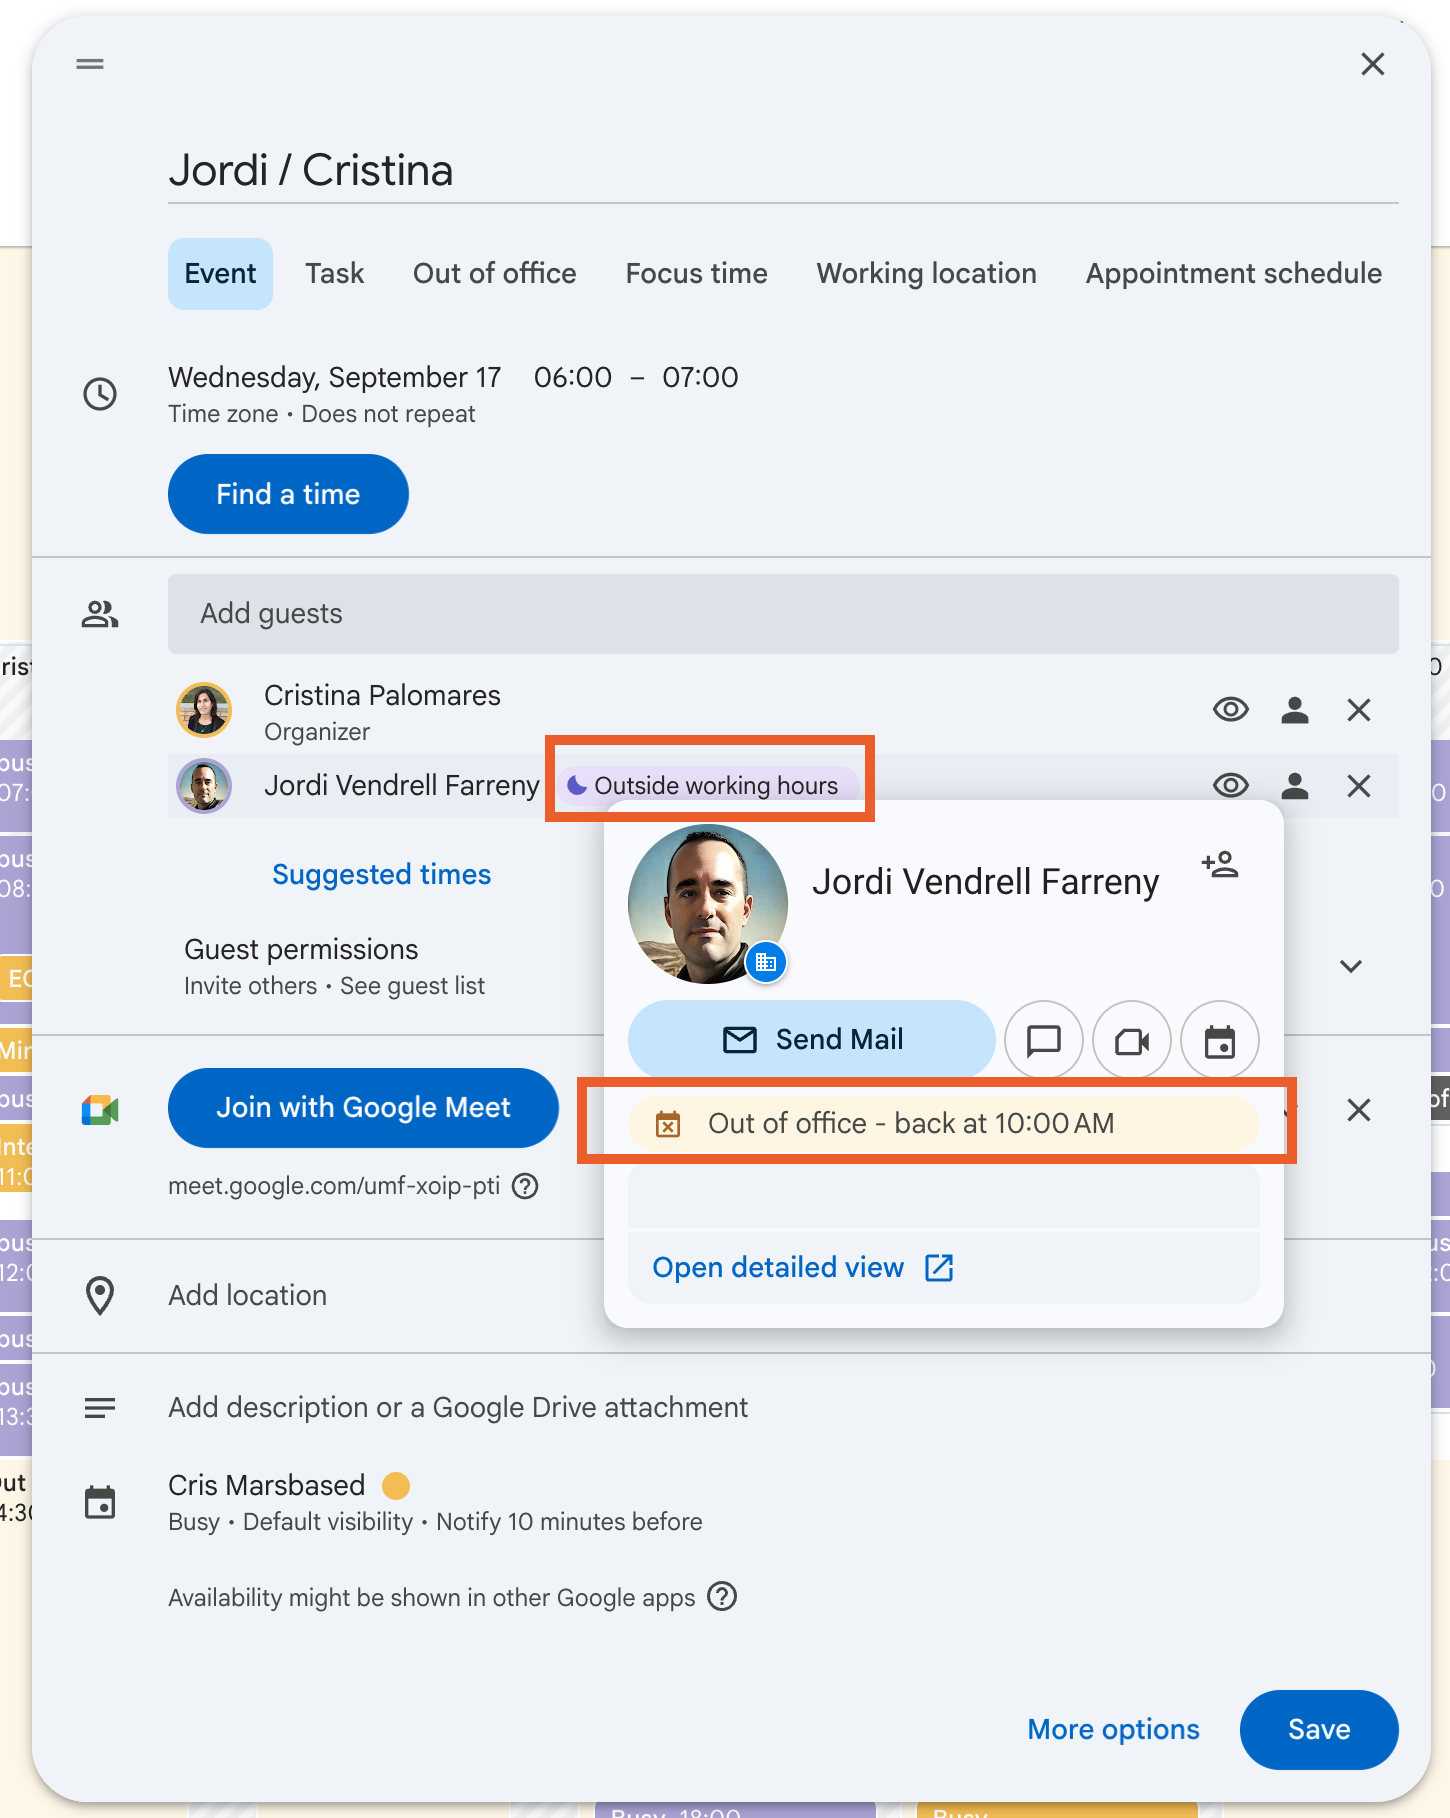The image size is (1450, 1818).
Task: Click the Add guests field
Action: [x=783, y=613]
